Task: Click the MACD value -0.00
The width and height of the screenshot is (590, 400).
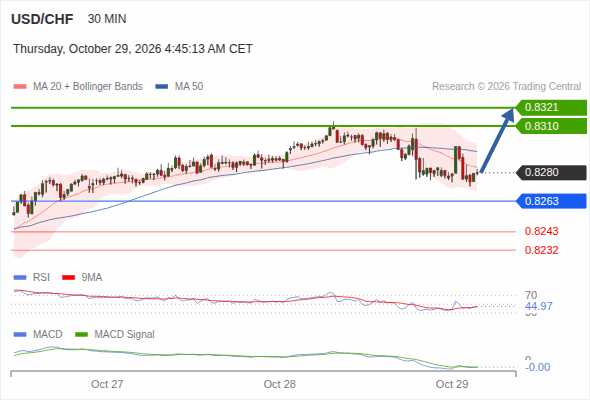Action: (537, 367)
